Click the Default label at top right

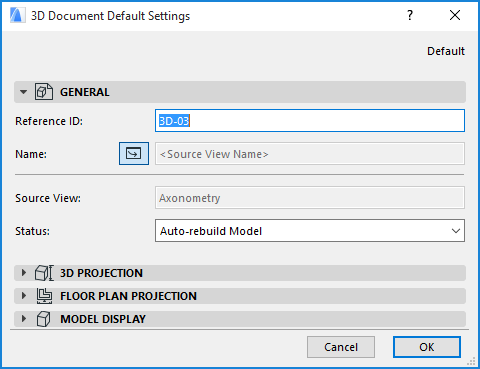(446, 51)
